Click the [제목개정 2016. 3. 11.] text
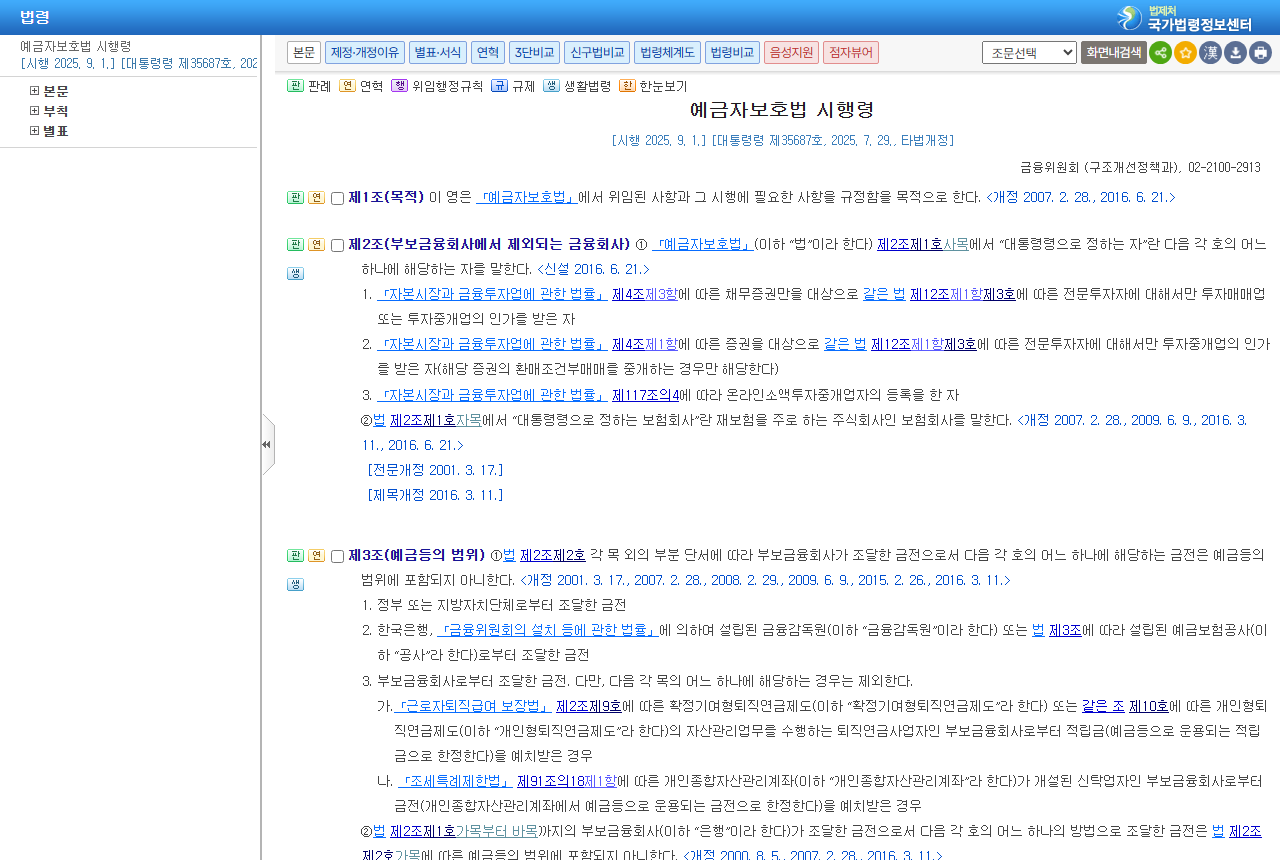 (x=435, y=494)
